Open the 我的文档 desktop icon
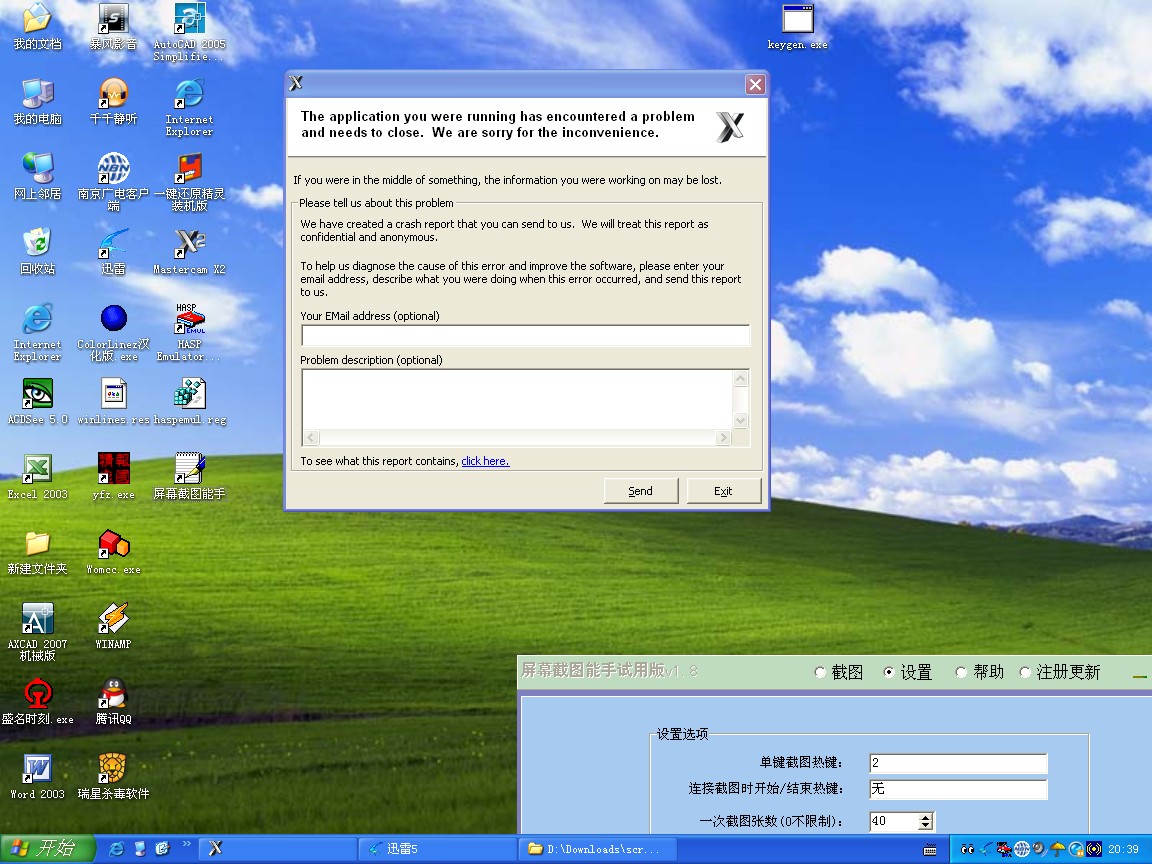 [x=37, y=27]
